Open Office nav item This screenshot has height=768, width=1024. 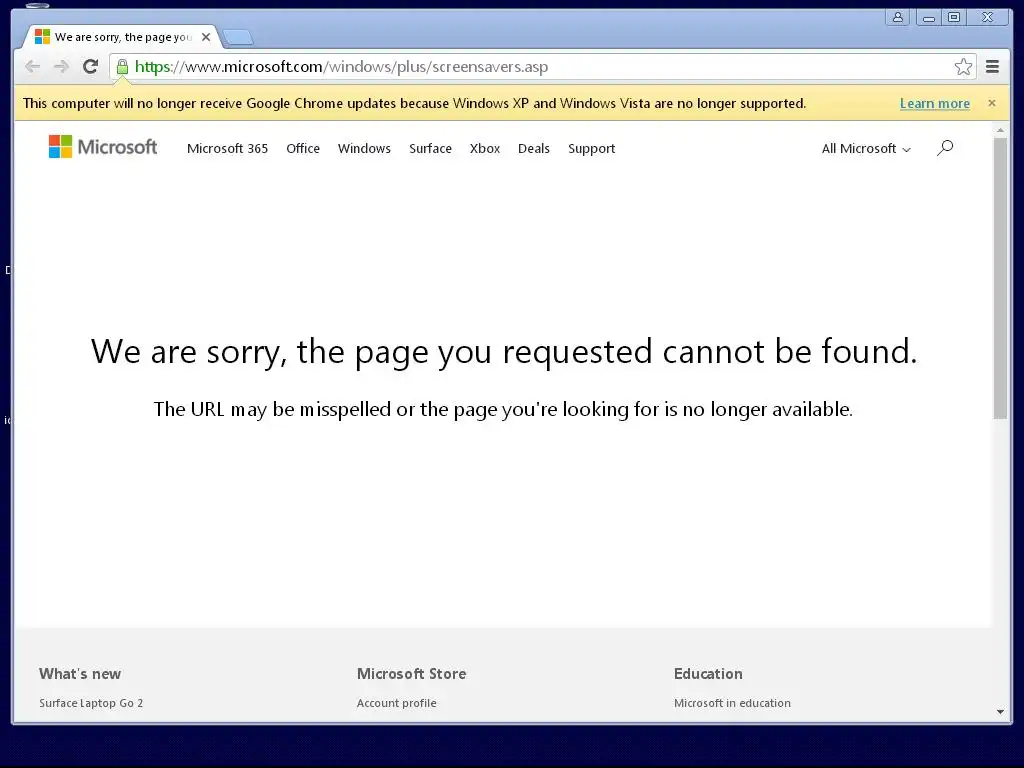coord(303,148)
